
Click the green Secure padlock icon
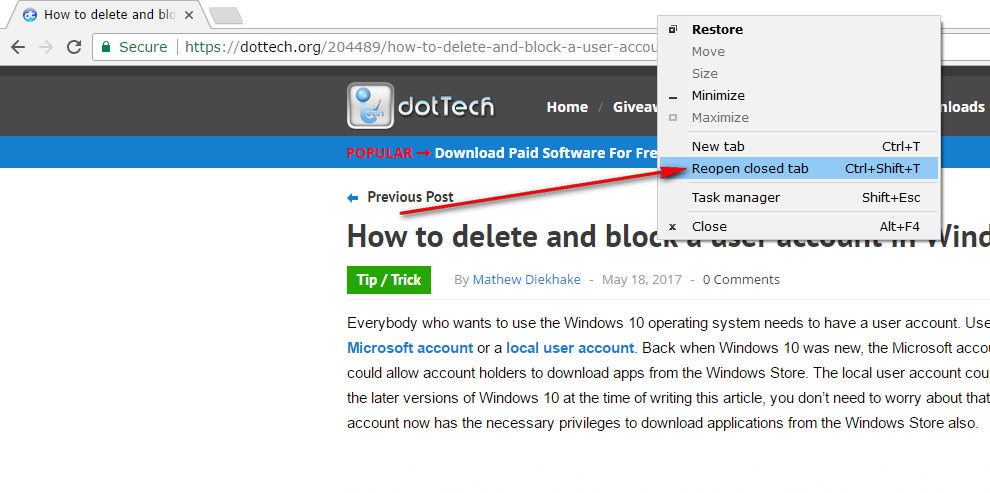106,47
